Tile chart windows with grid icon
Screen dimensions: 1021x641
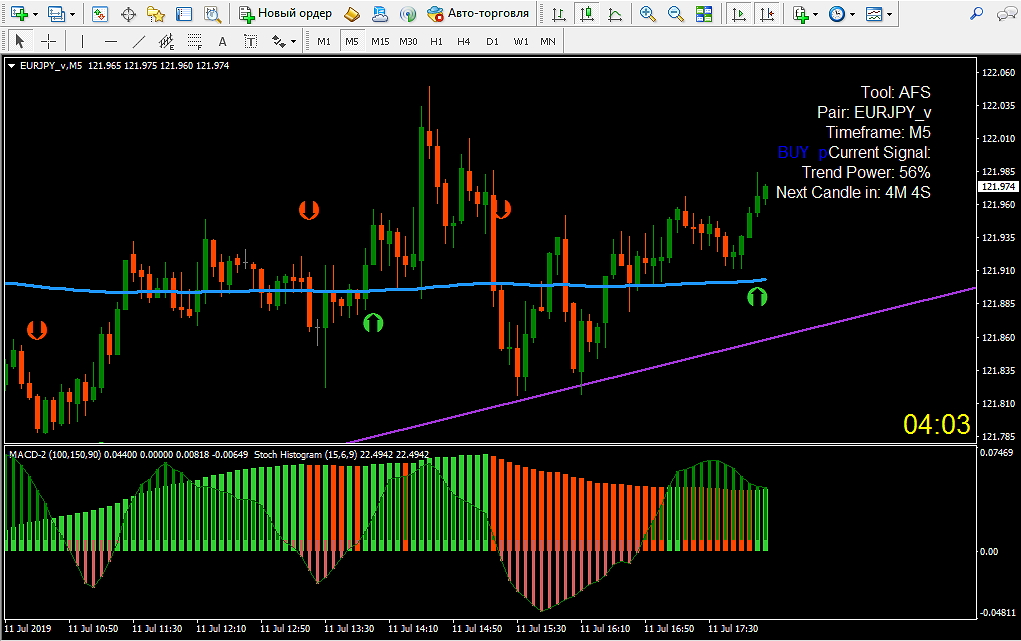tap(704, 14)
